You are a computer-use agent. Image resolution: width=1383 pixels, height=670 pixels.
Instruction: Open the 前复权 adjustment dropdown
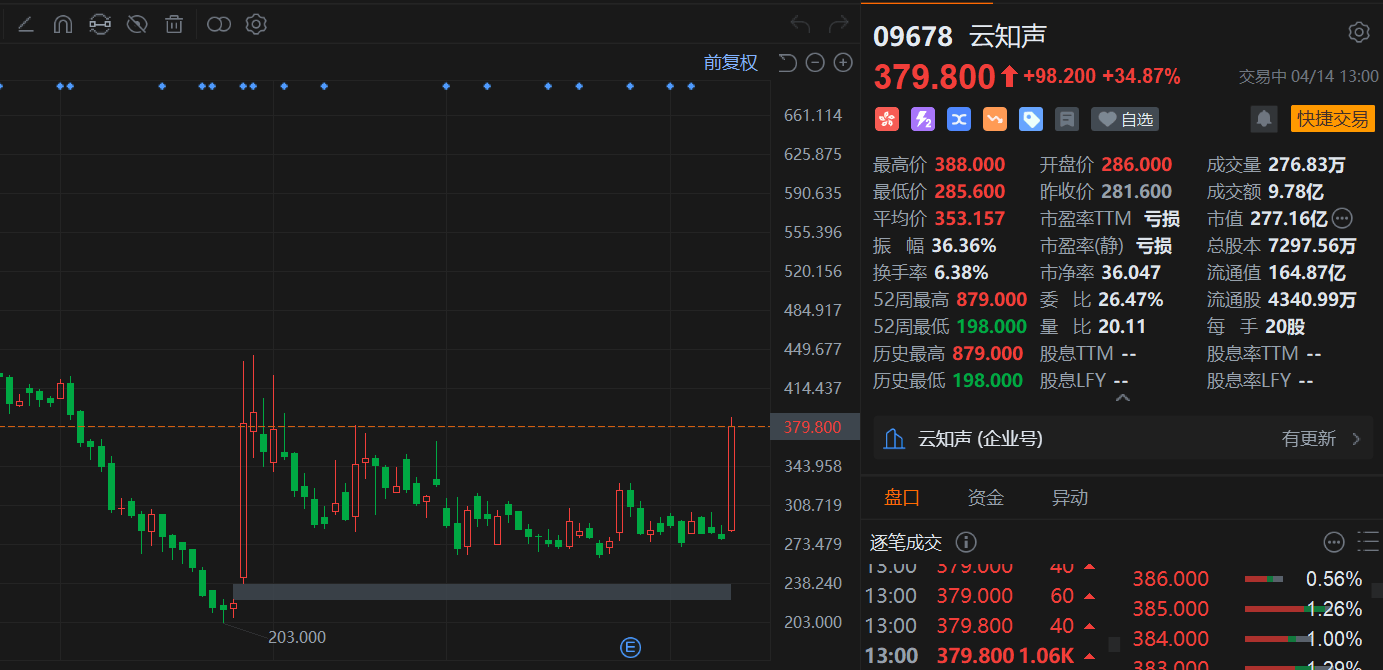(731, 62)
